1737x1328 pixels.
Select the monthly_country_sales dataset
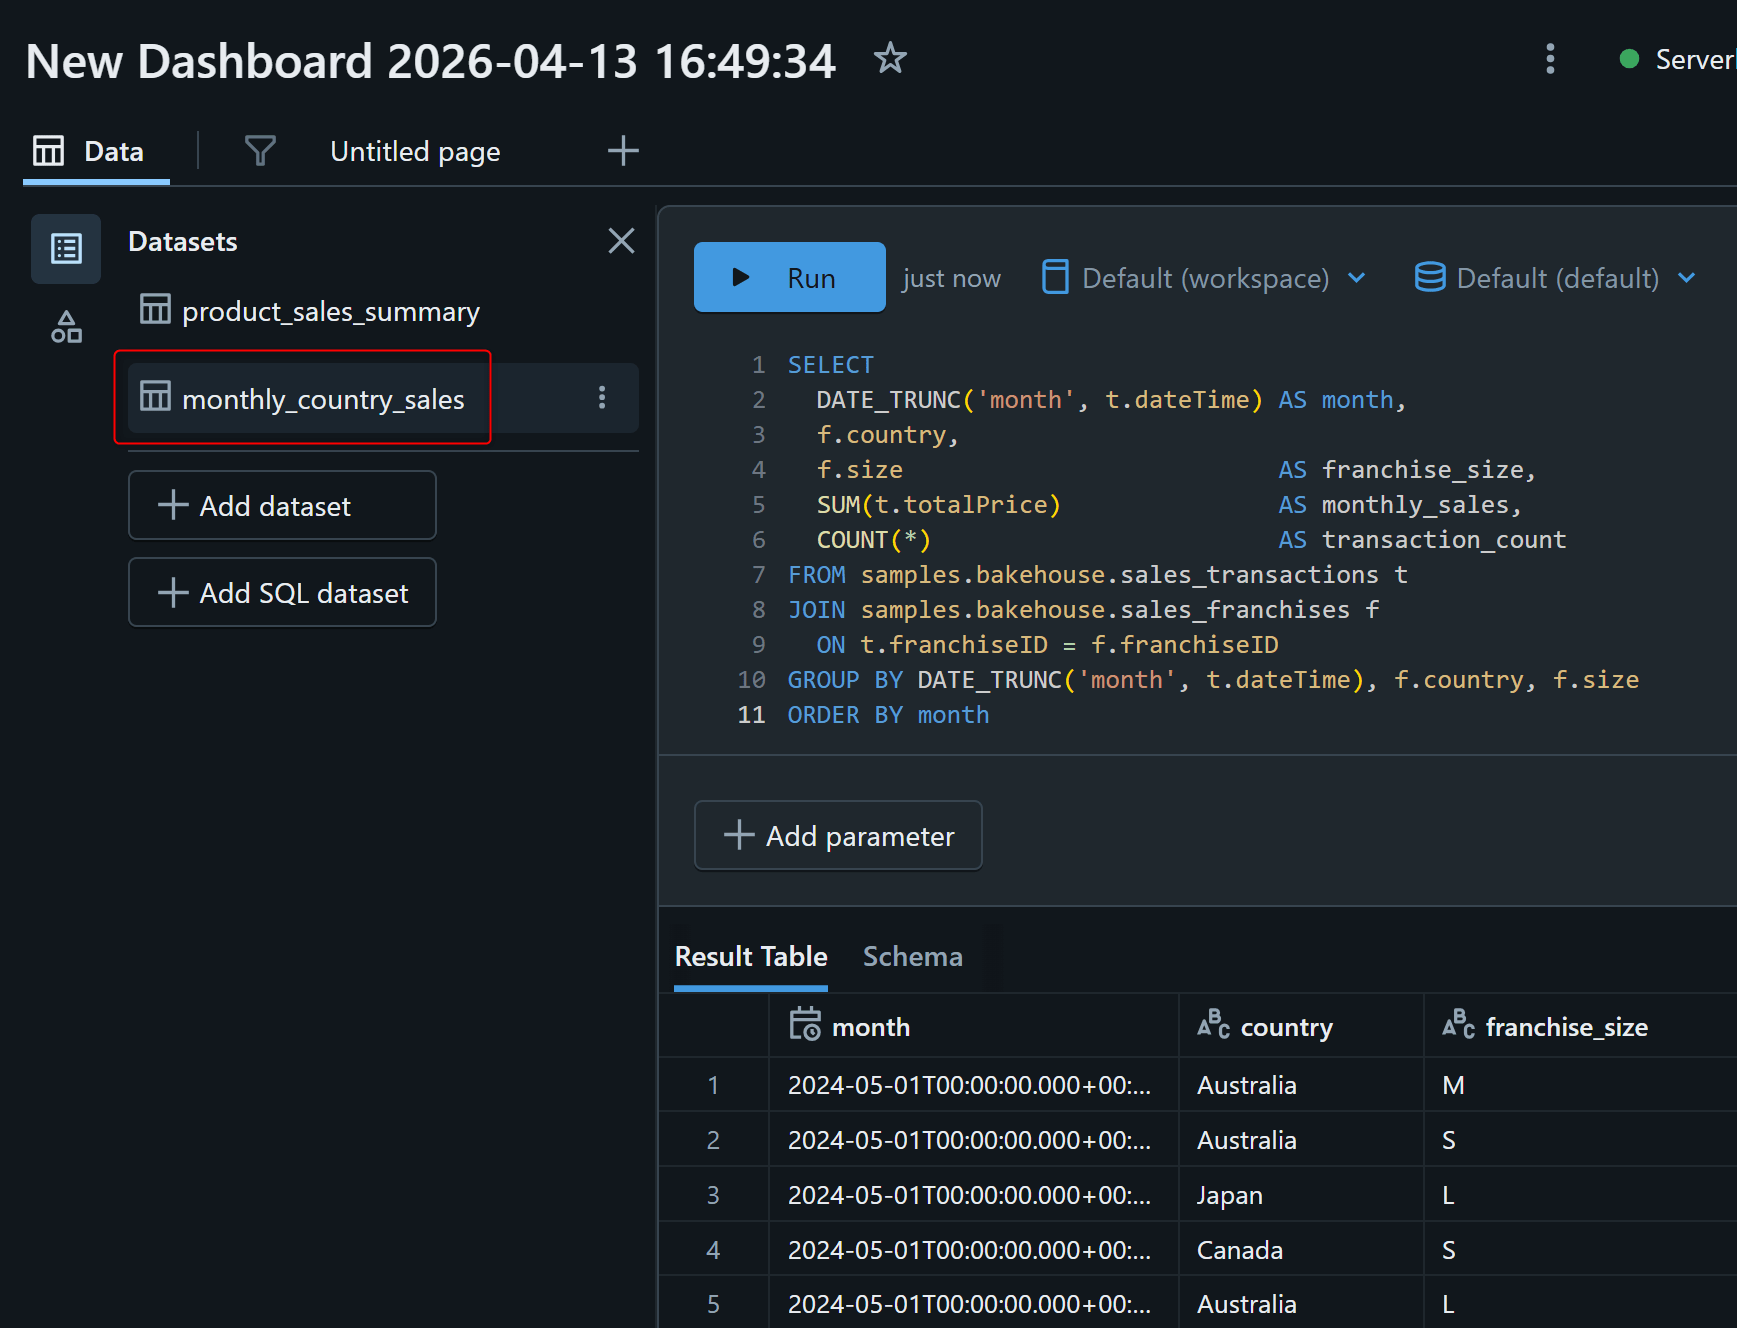pos(322,399)
